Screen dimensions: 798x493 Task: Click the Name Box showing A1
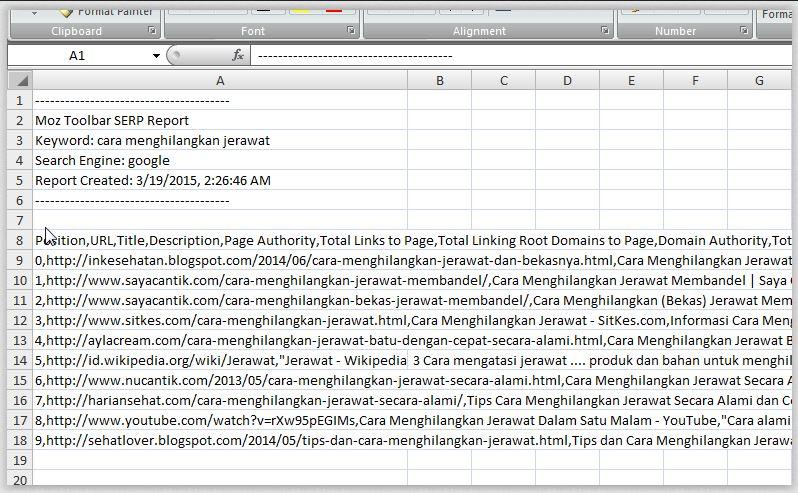(78, 56)
